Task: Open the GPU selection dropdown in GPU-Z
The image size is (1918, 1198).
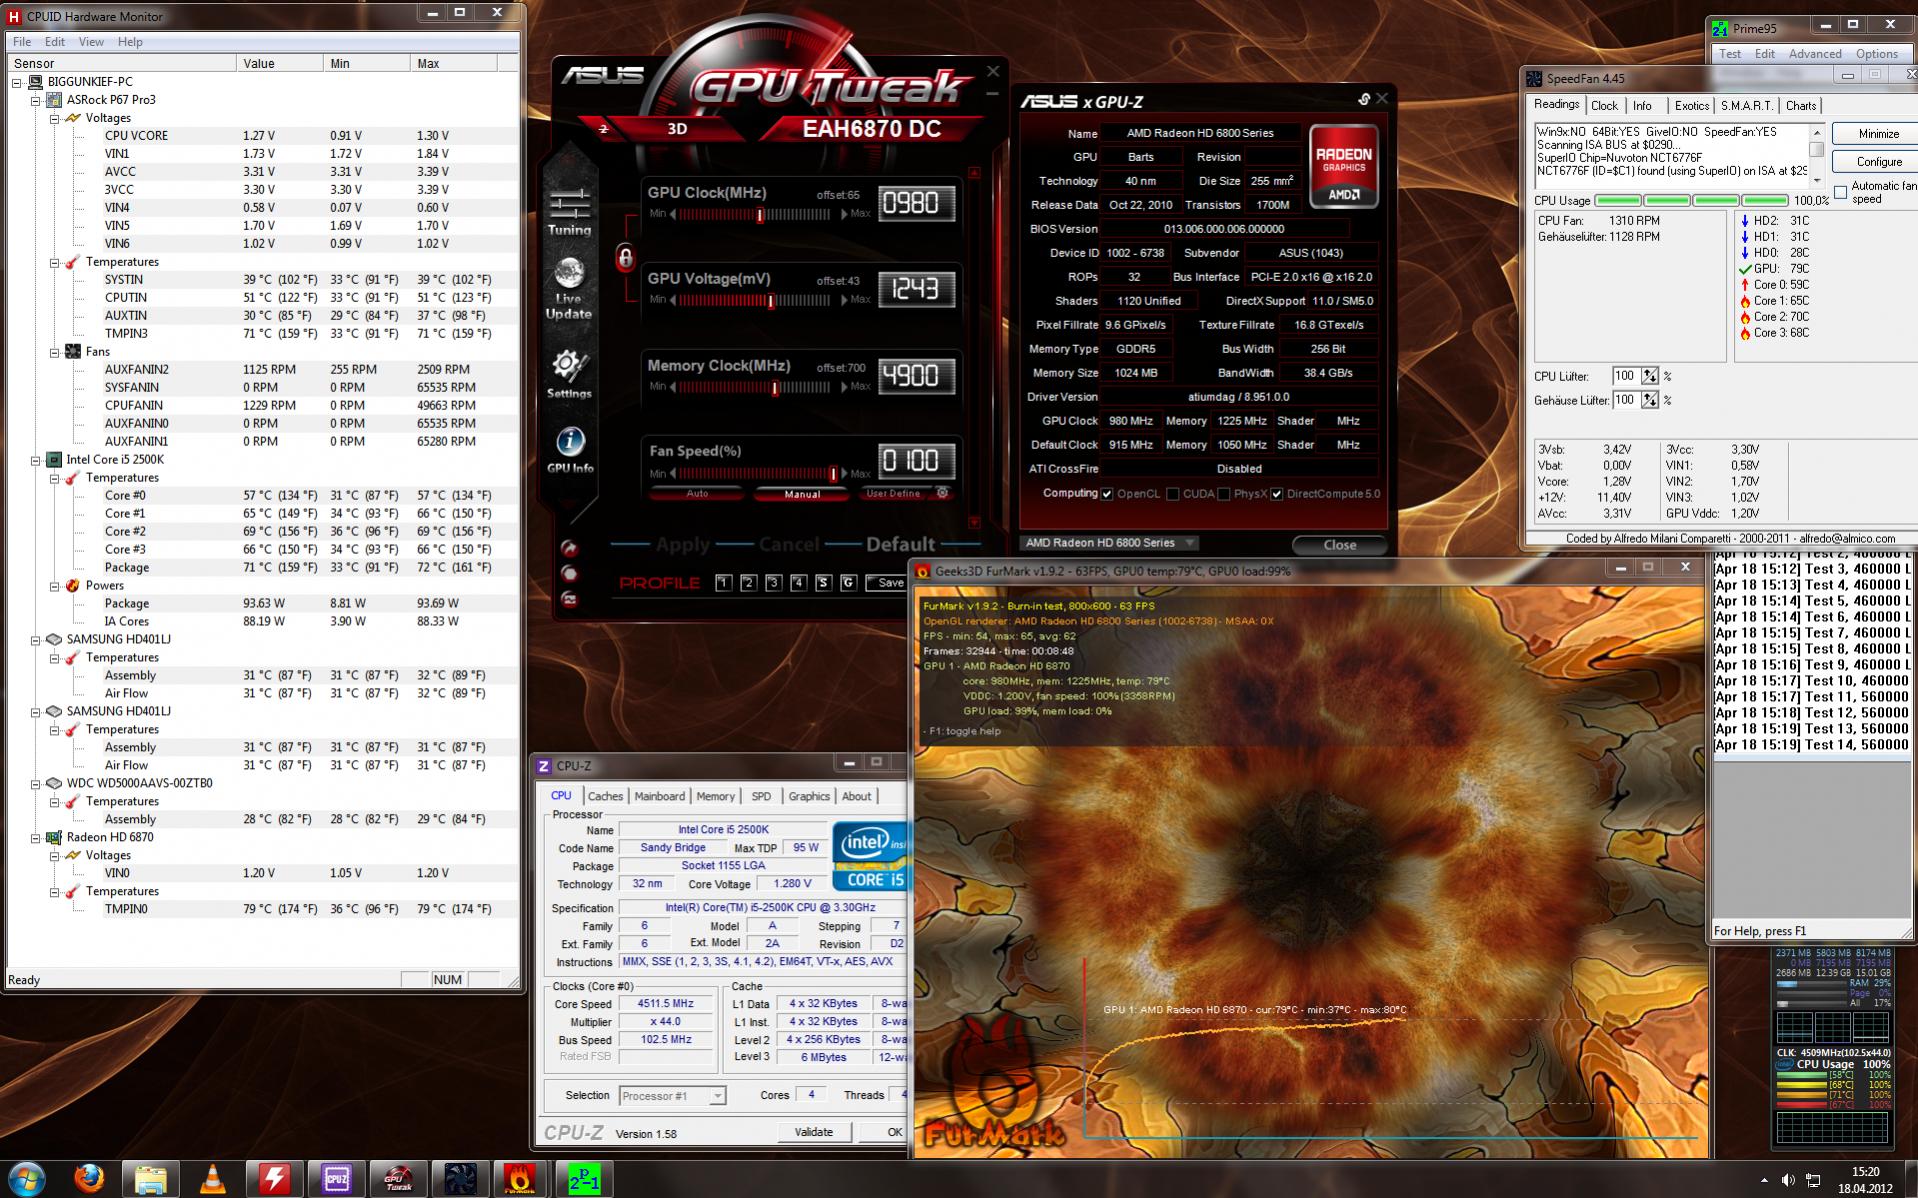Action: 1110,543
